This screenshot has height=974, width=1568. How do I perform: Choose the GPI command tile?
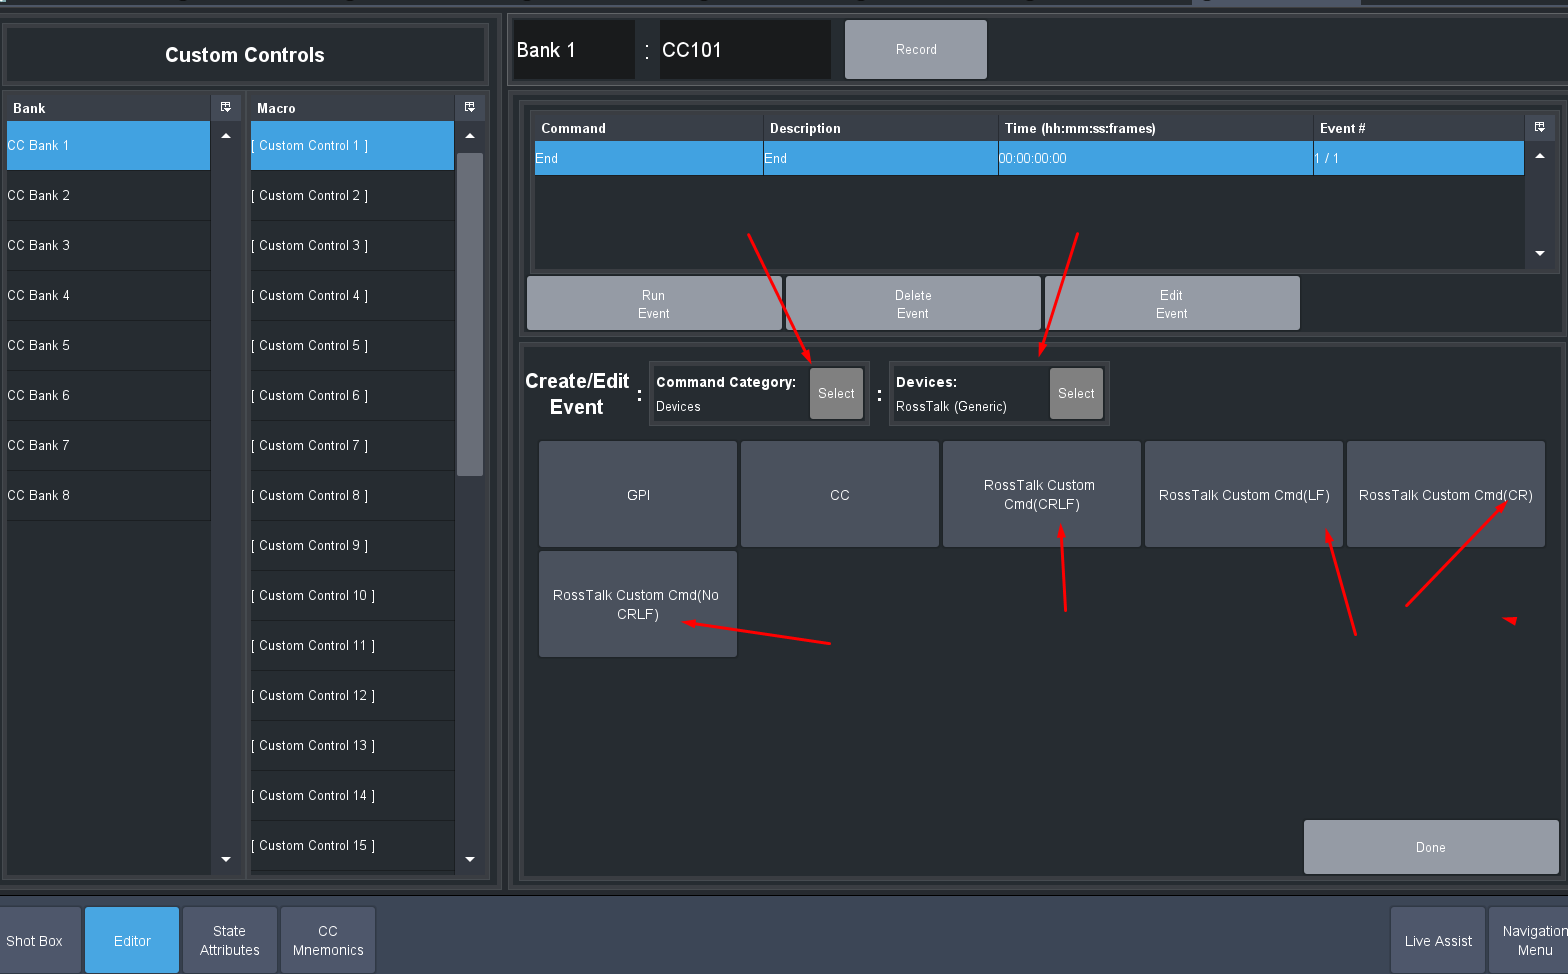(638, 495)
